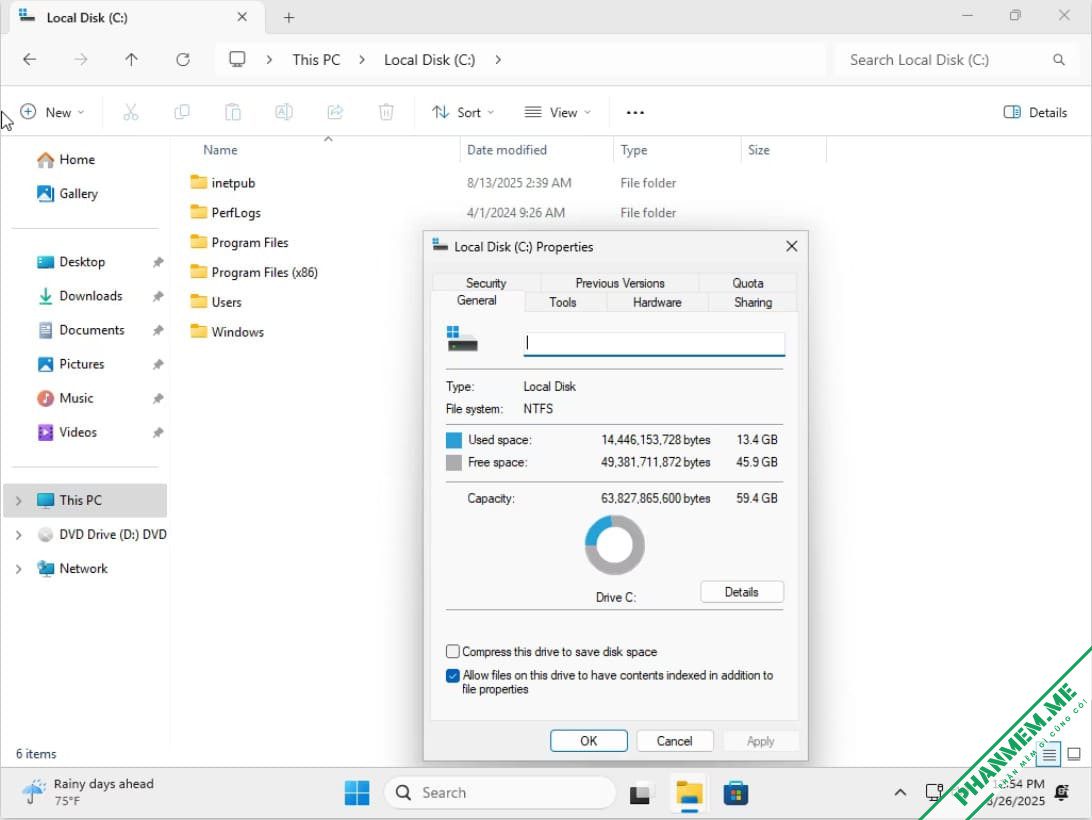This screenshot has width=1092, height=820.
Task: Select the Tools tab
Action: pyautogui.click(x=563, y=302)
